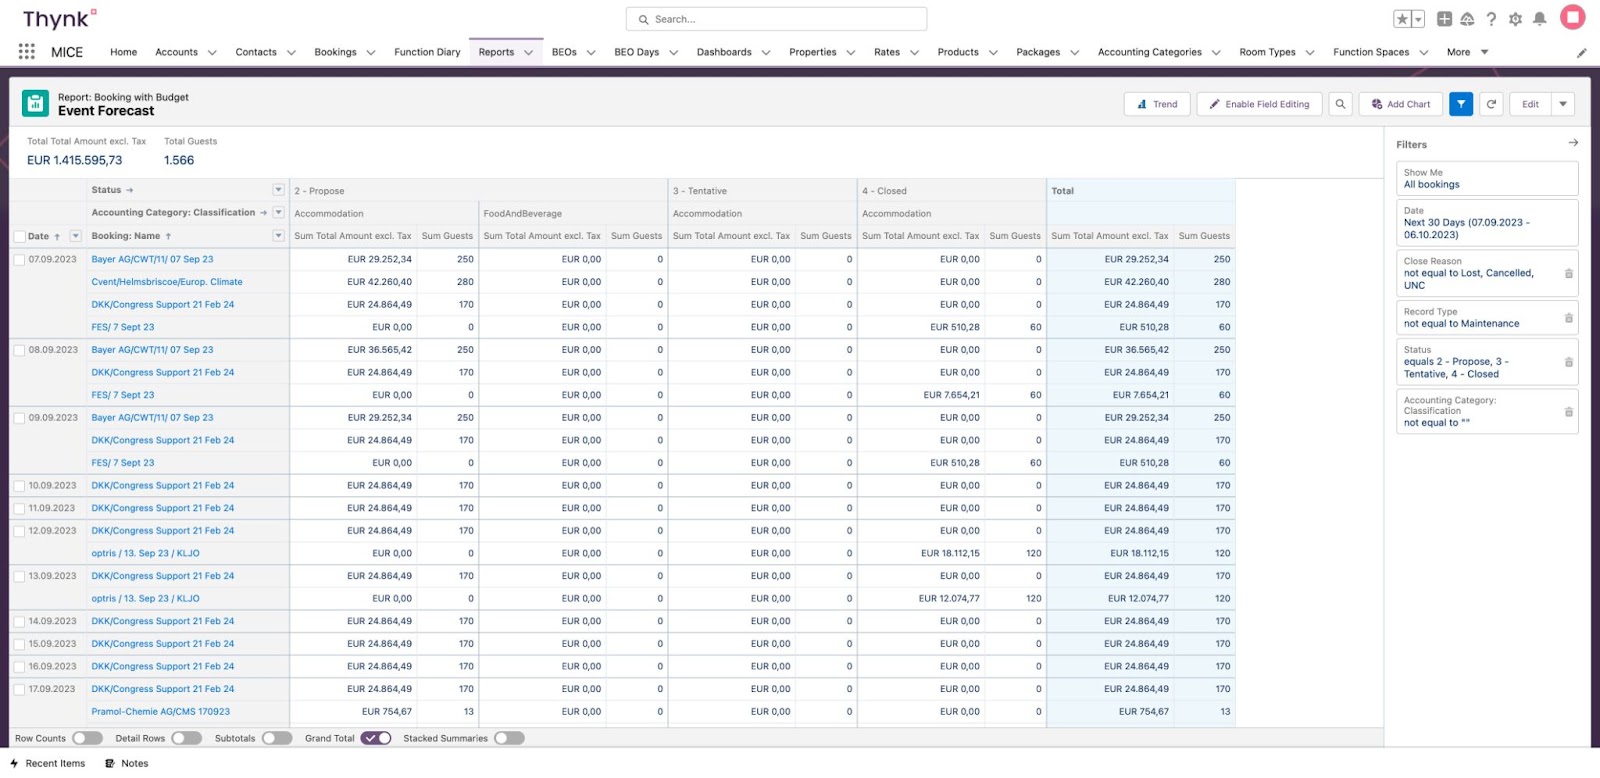
Task: Open the Cvent/Helmsbriscoe/Europ. Climate booking link
Action: pos(167,282)
